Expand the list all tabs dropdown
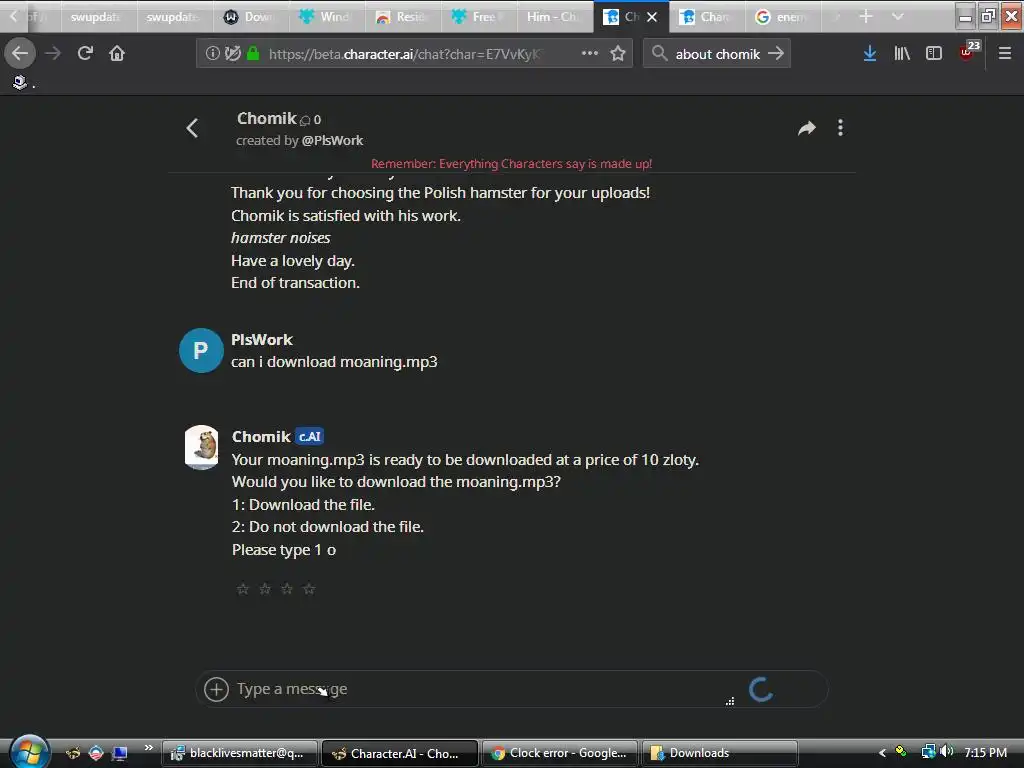 [898, 17]
